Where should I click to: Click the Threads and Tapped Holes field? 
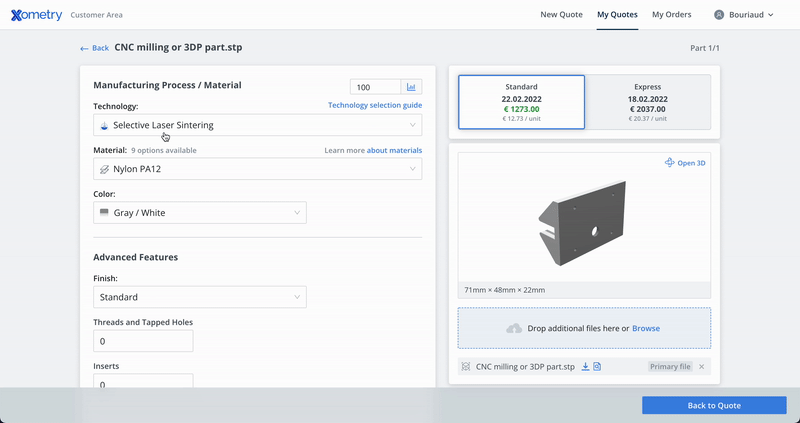(x=143, y=341)
